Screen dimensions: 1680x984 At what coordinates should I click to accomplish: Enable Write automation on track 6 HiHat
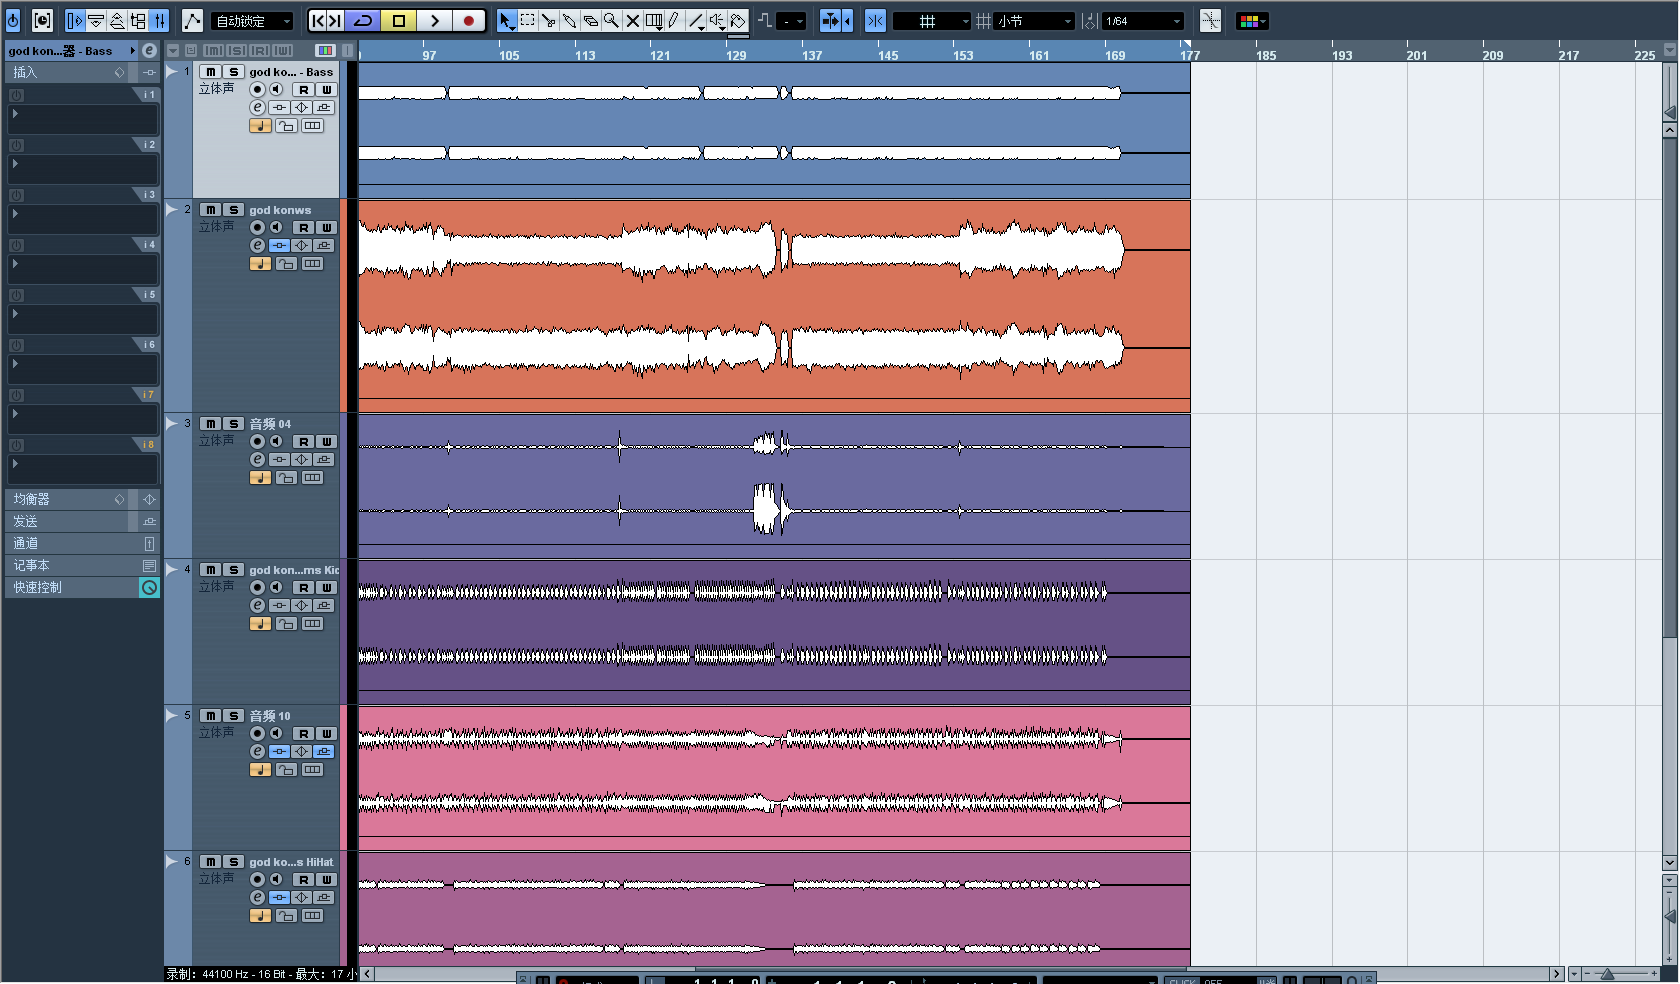(326, 879)
